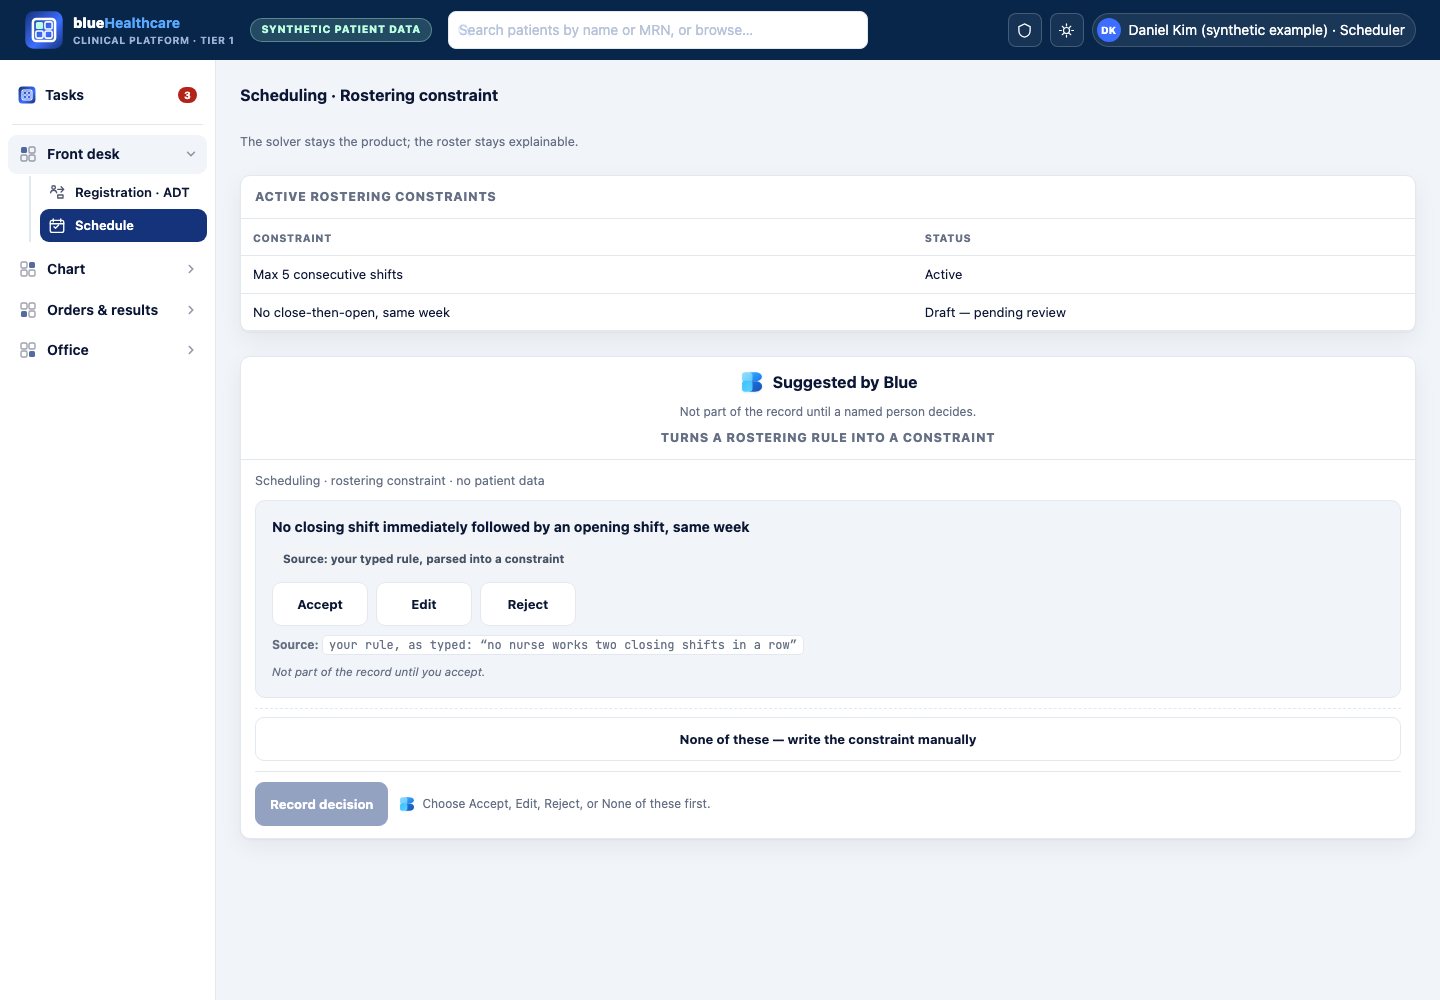Screen dimensions: 1440x1000
Task: Click the Draft — pending review status
Action: tap(995, 312)
